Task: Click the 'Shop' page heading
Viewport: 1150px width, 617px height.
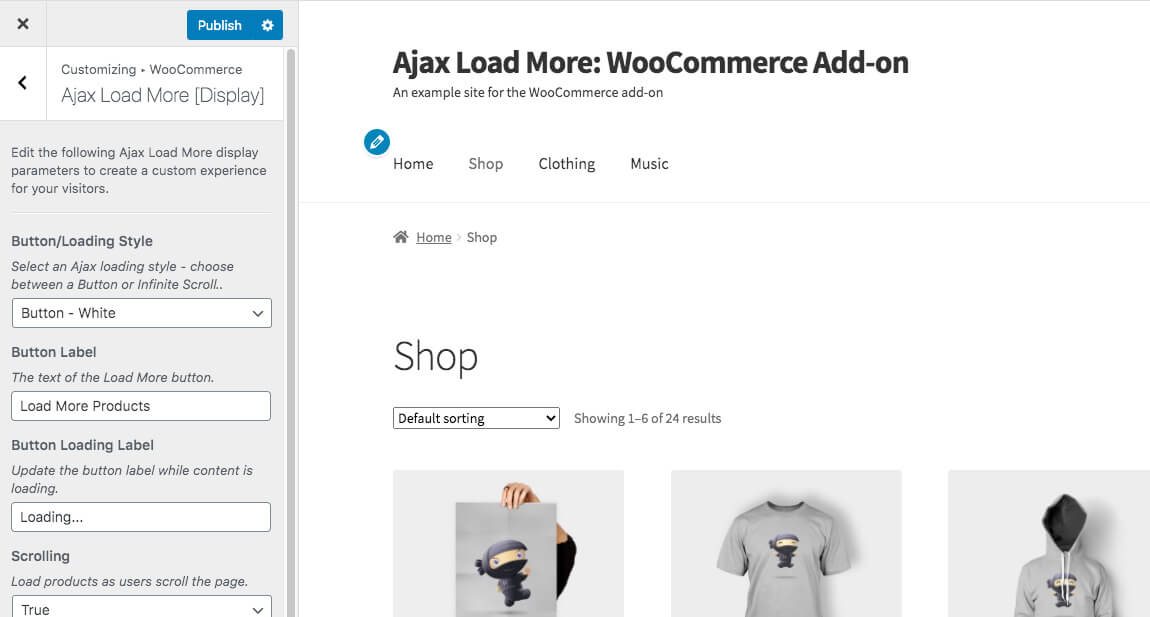Action: (436, 357)
